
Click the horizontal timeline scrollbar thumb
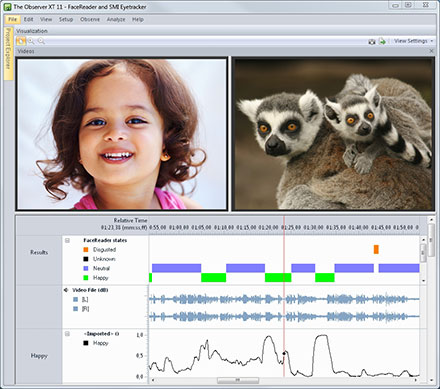tap(238, 380)
